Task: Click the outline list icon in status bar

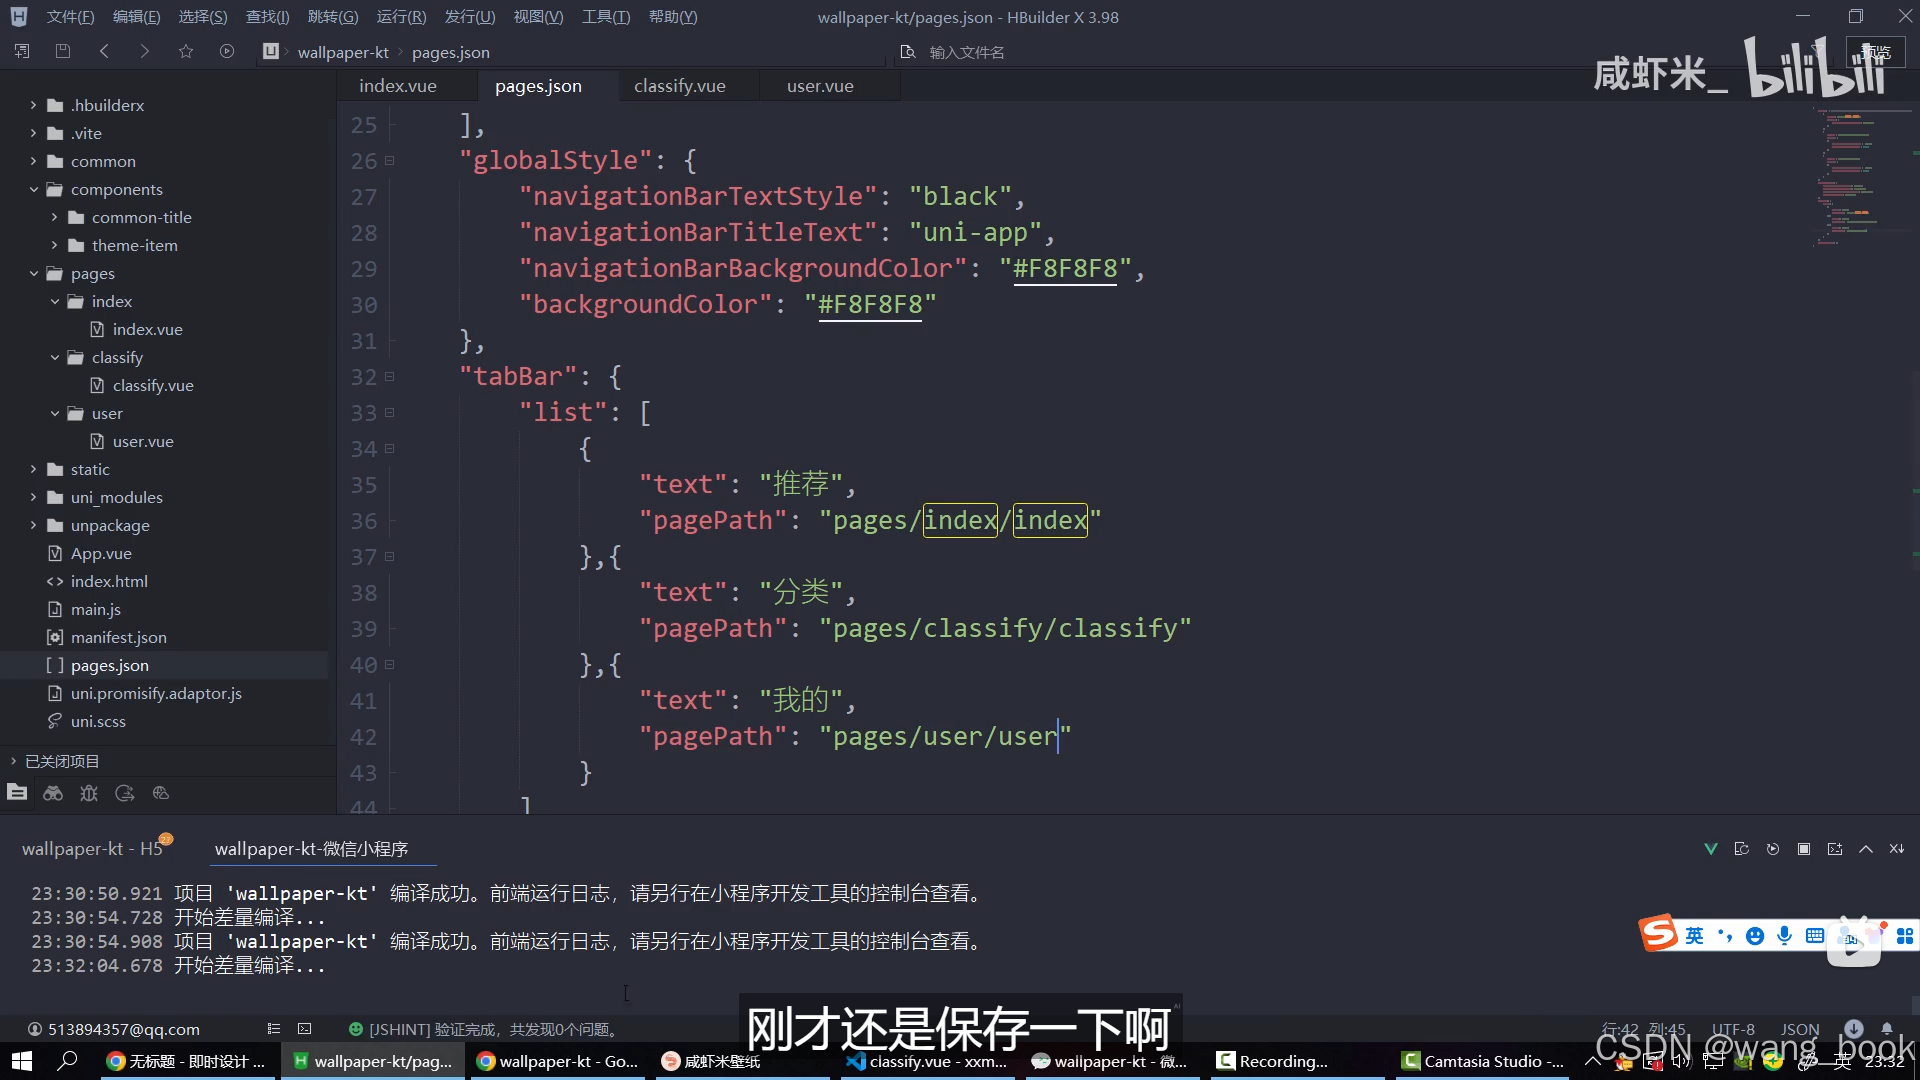Action: point(274,1029)
